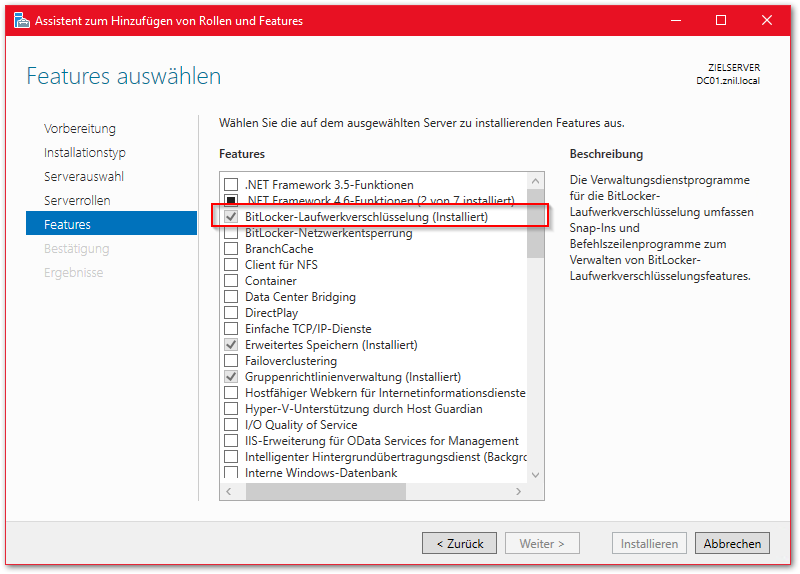The image size is (800, 574).
Task: Toggle the .NET Framework 3.5-Funktionen checkbox
Action: point(232,185)
